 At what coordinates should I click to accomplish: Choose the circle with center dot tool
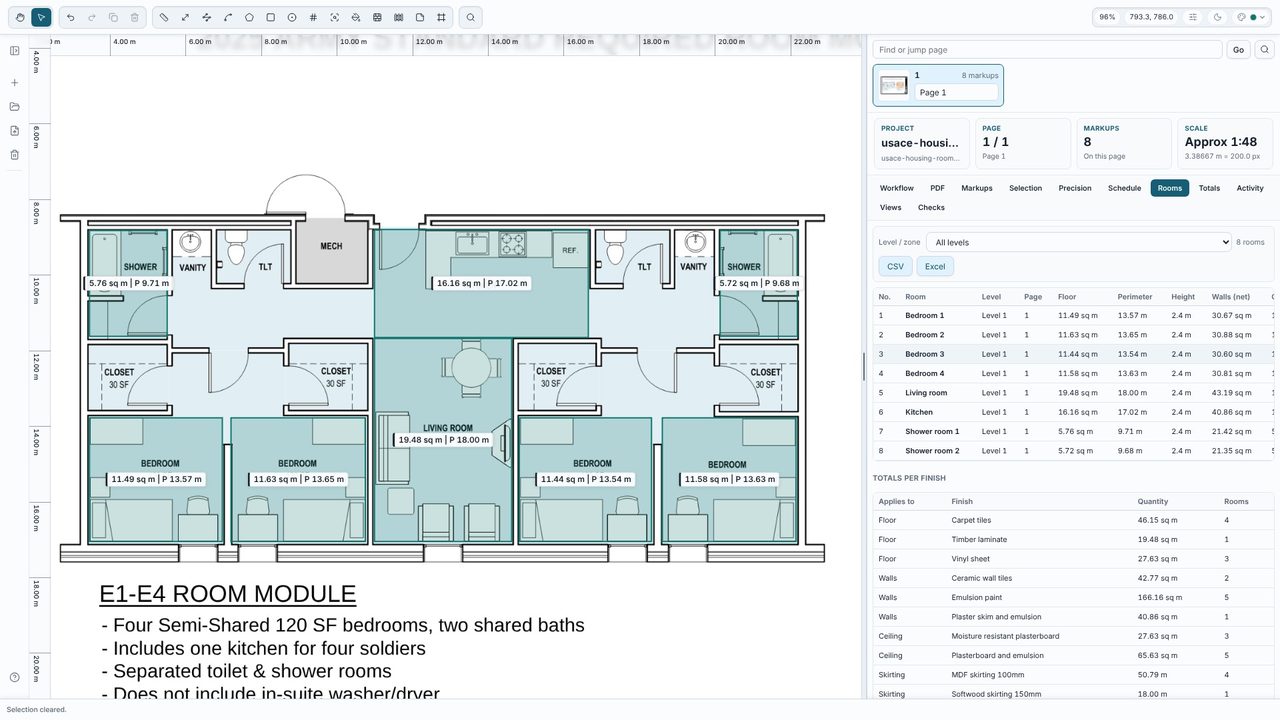292,17
